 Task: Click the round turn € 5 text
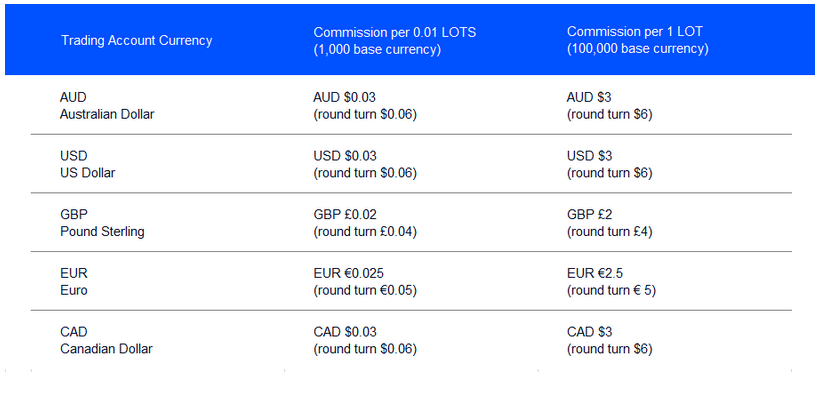[x=611, y=290]
